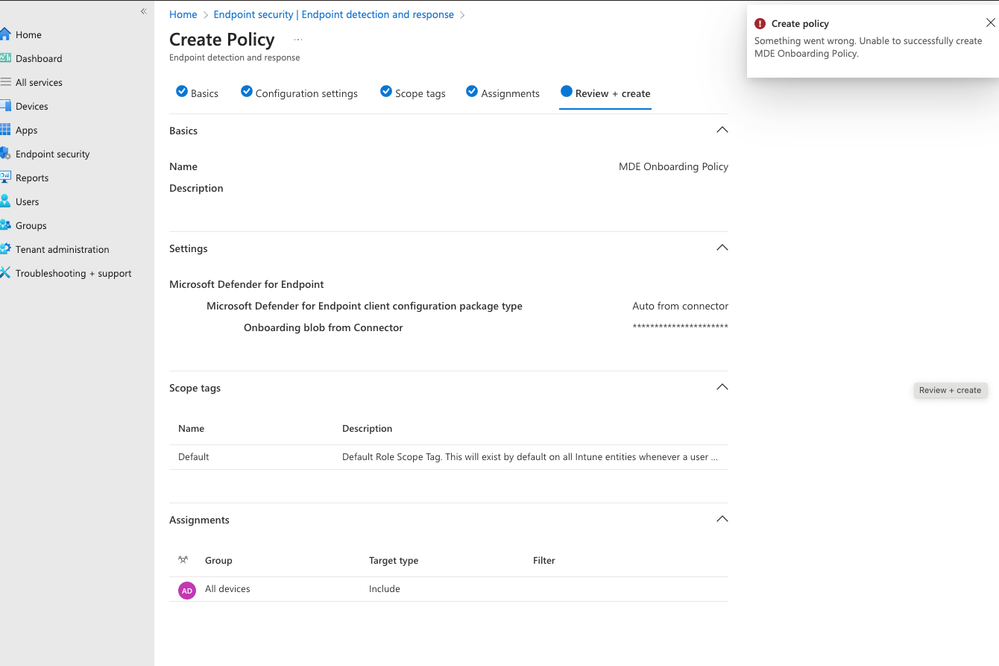Viewport: 999px width, 666px height.
Task: Click the Auto from connector value
Action: [680, 306]
